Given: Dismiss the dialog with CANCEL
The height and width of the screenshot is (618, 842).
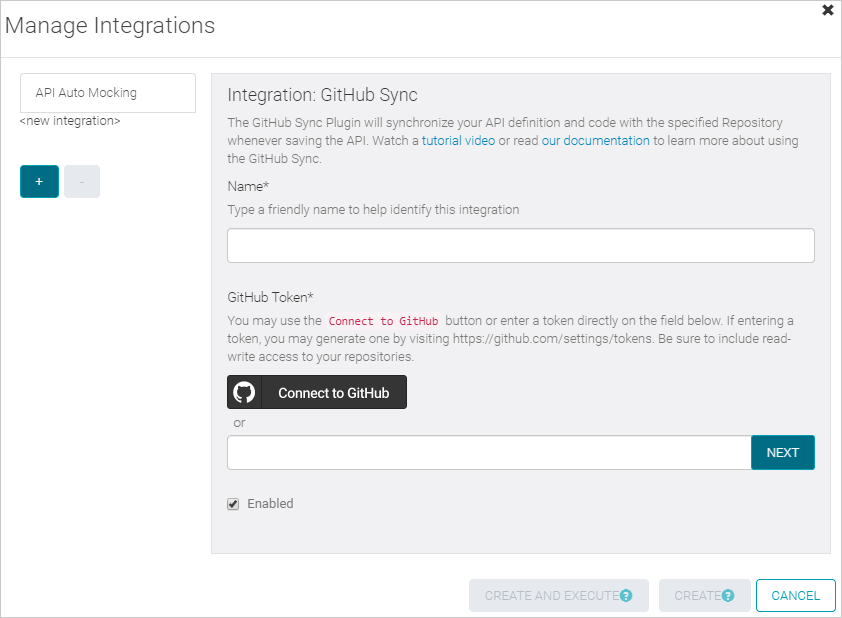Looking at the screenshot, I should (795, 595).
